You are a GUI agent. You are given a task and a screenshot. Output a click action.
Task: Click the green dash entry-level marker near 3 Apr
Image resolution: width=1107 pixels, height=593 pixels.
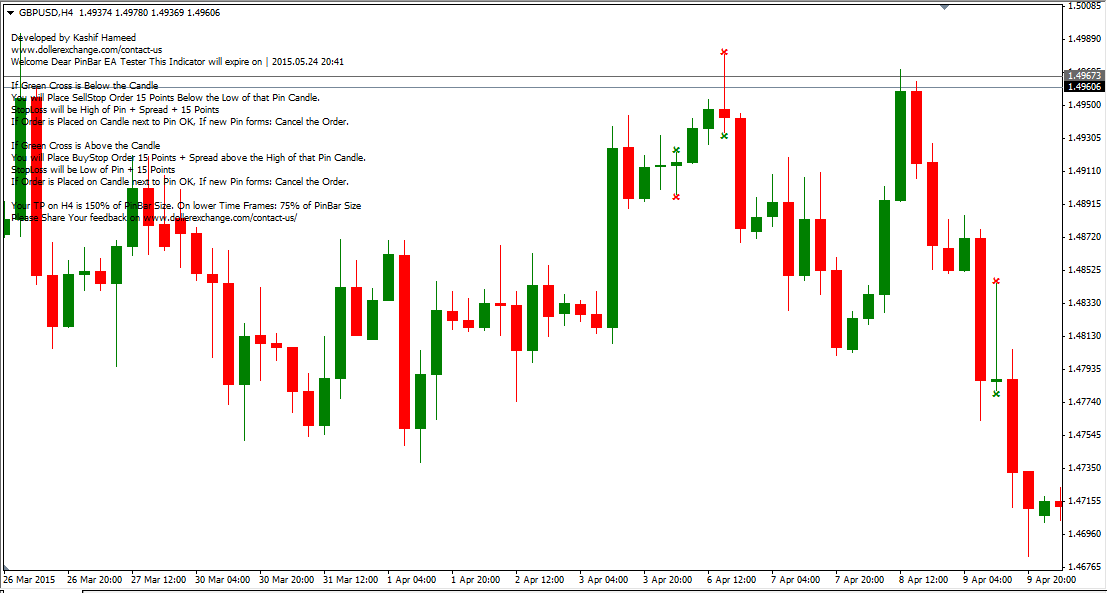[x=676, y=164]
